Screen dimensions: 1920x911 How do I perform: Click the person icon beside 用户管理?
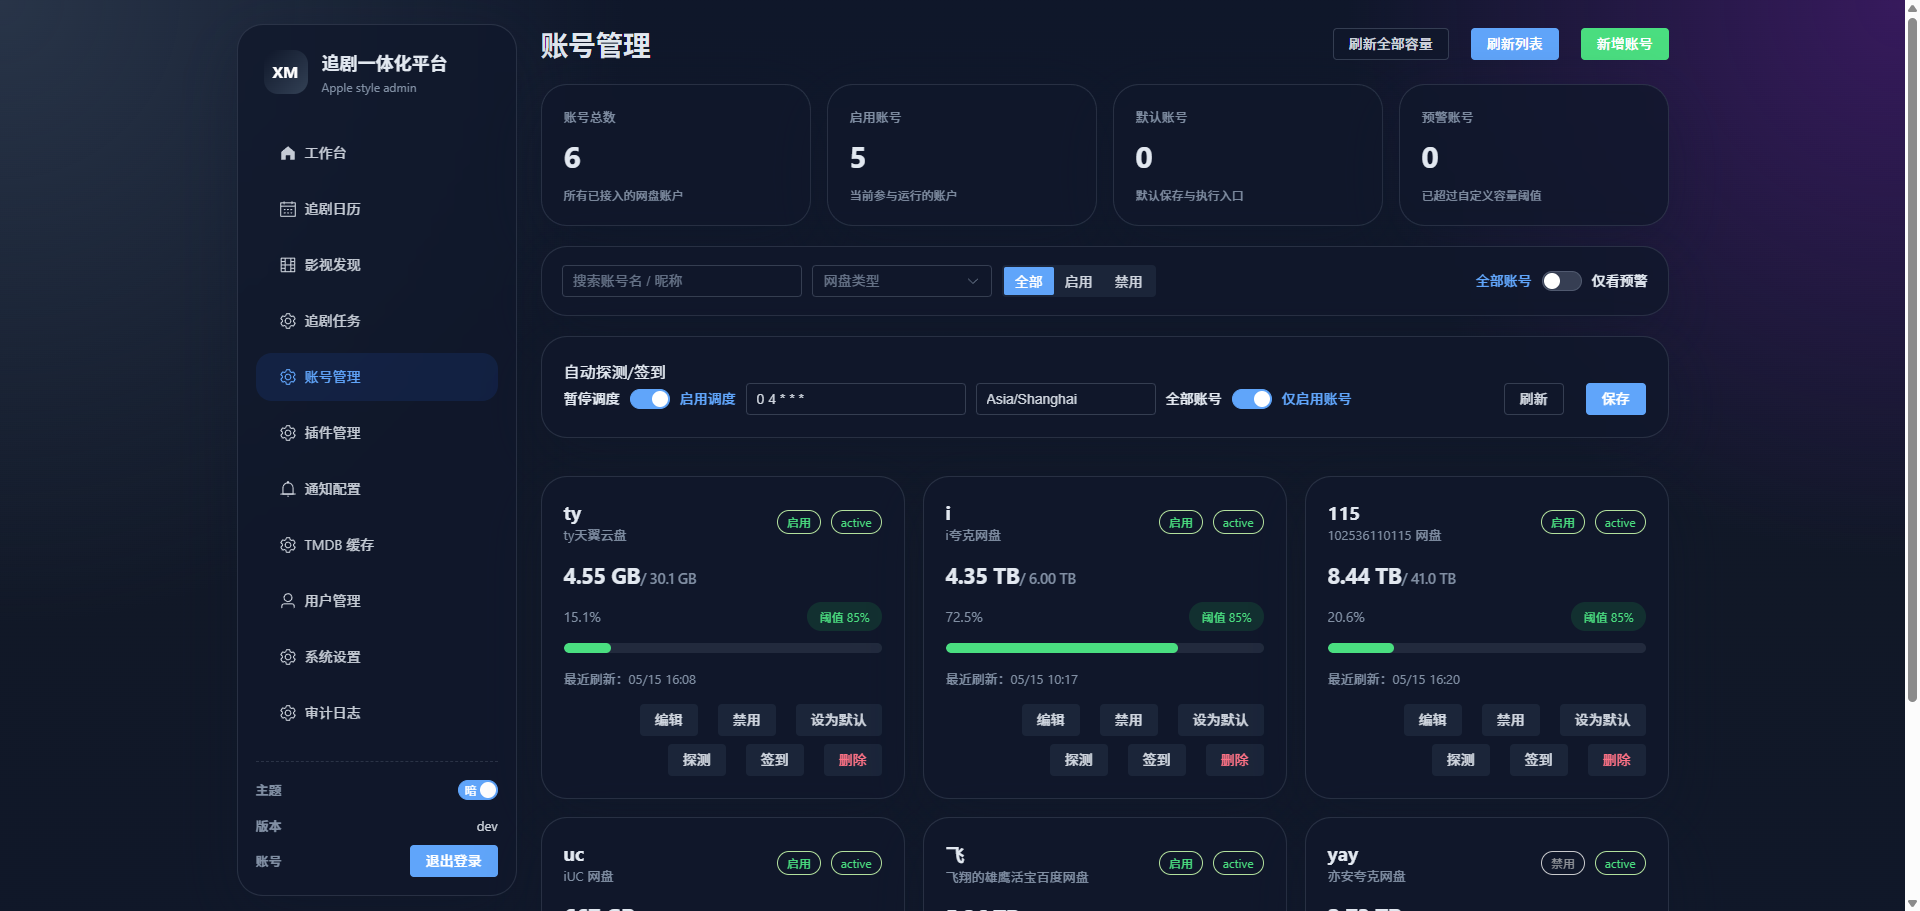pyautogui.click(x=288, y=601)
